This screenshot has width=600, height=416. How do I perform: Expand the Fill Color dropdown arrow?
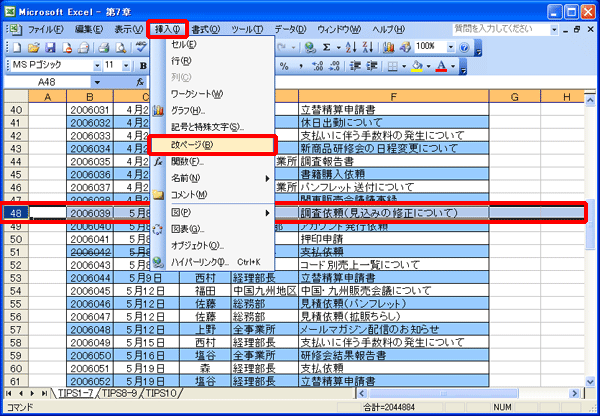428,66
